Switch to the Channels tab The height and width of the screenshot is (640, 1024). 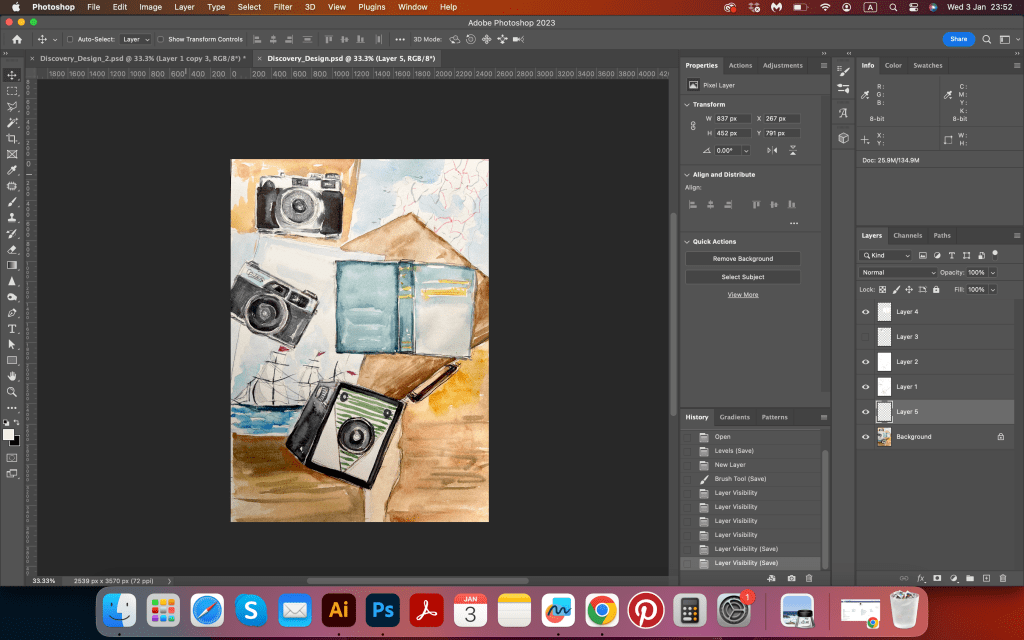click(x=907, y=235)
